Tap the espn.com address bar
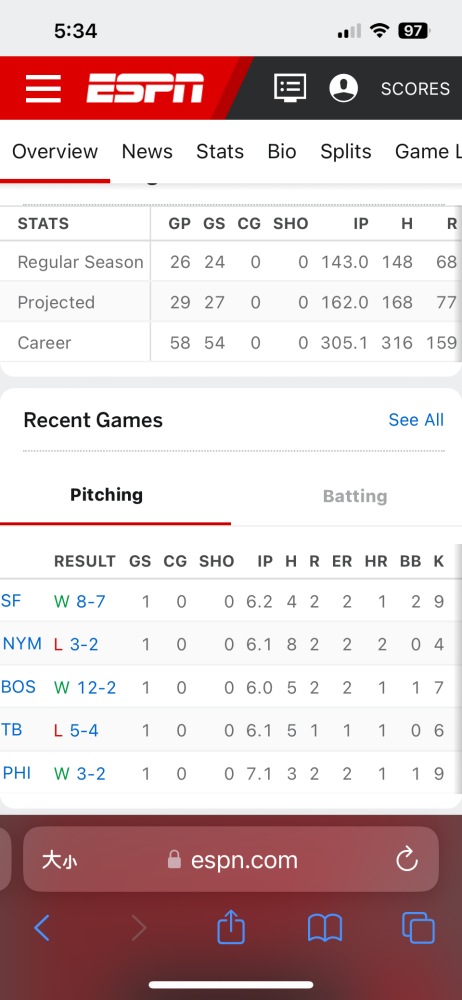Image resolution: width=462 pixels, height=1000 pixels. point(231,860)
